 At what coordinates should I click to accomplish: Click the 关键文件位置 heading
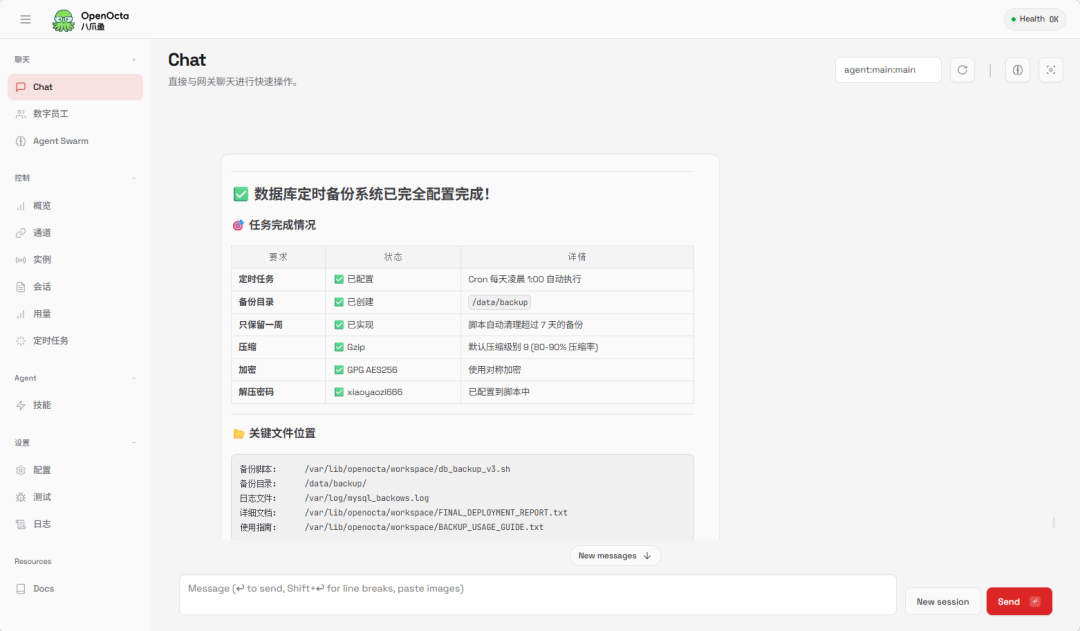[x=282, y=433]
